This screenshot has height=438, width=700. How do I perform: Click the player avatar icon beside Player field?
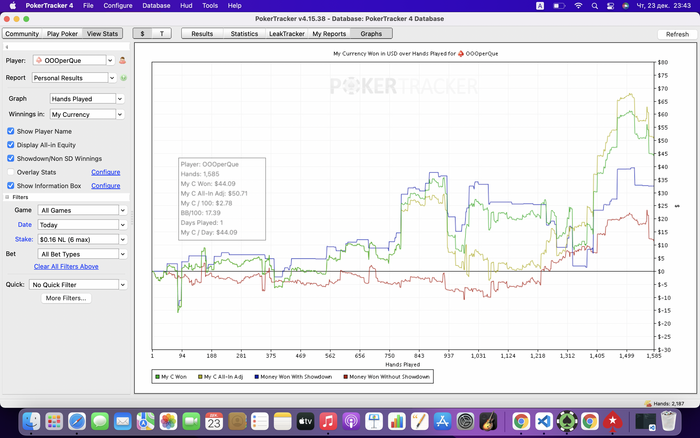tap(122, 60)
